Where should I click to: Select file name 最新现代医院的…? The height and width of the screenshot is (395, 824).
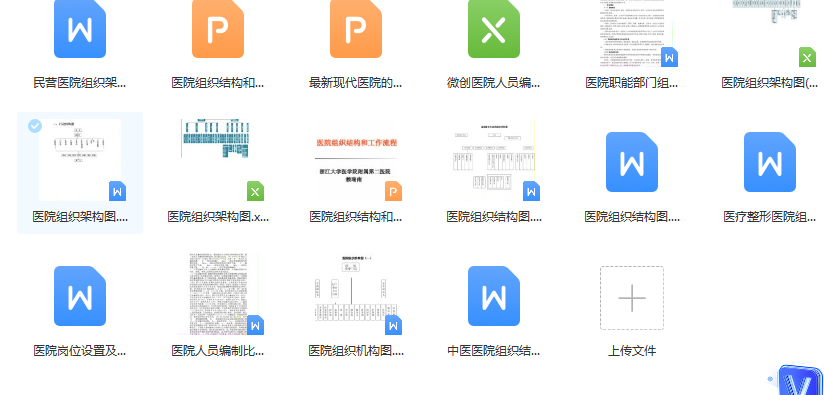pyautogui.click(x=356, y=82)
